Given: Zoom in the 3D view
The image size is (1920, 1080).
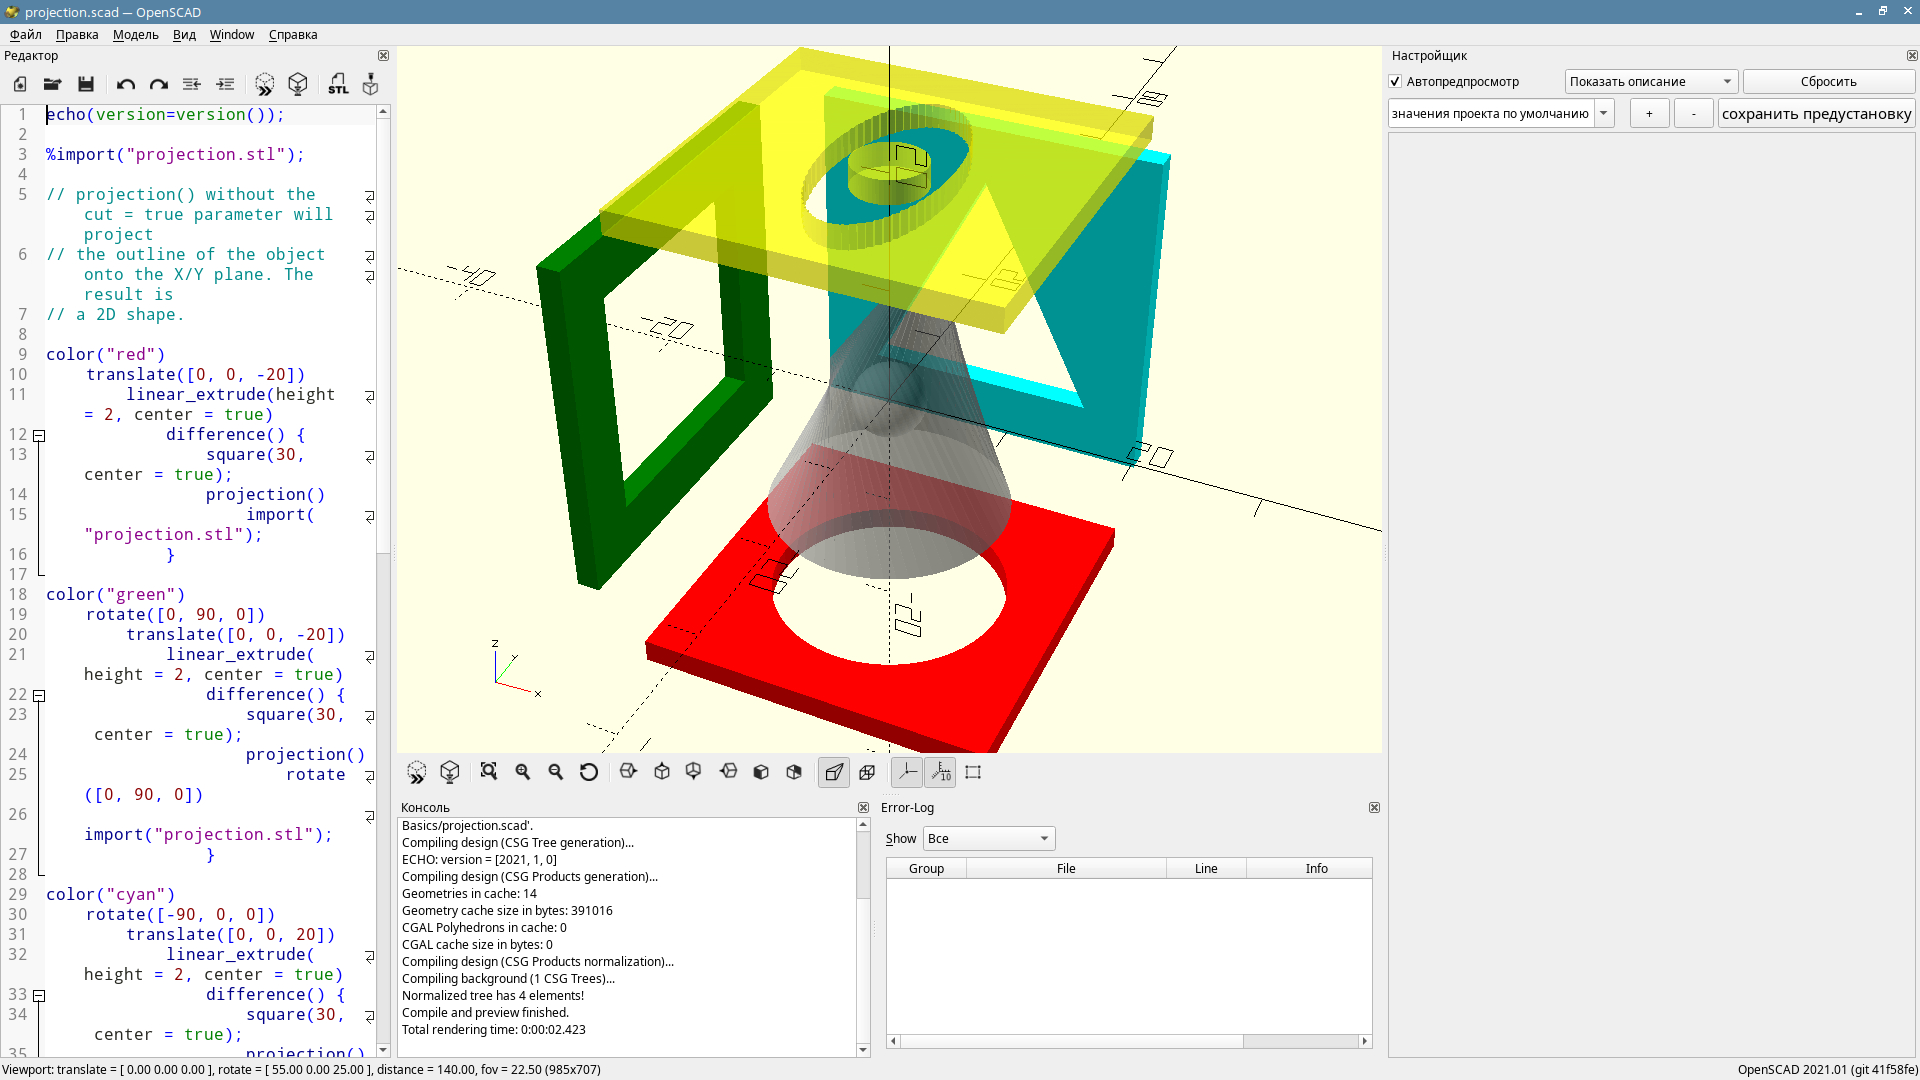Looking at the screenshot, I should click(522, 772).
